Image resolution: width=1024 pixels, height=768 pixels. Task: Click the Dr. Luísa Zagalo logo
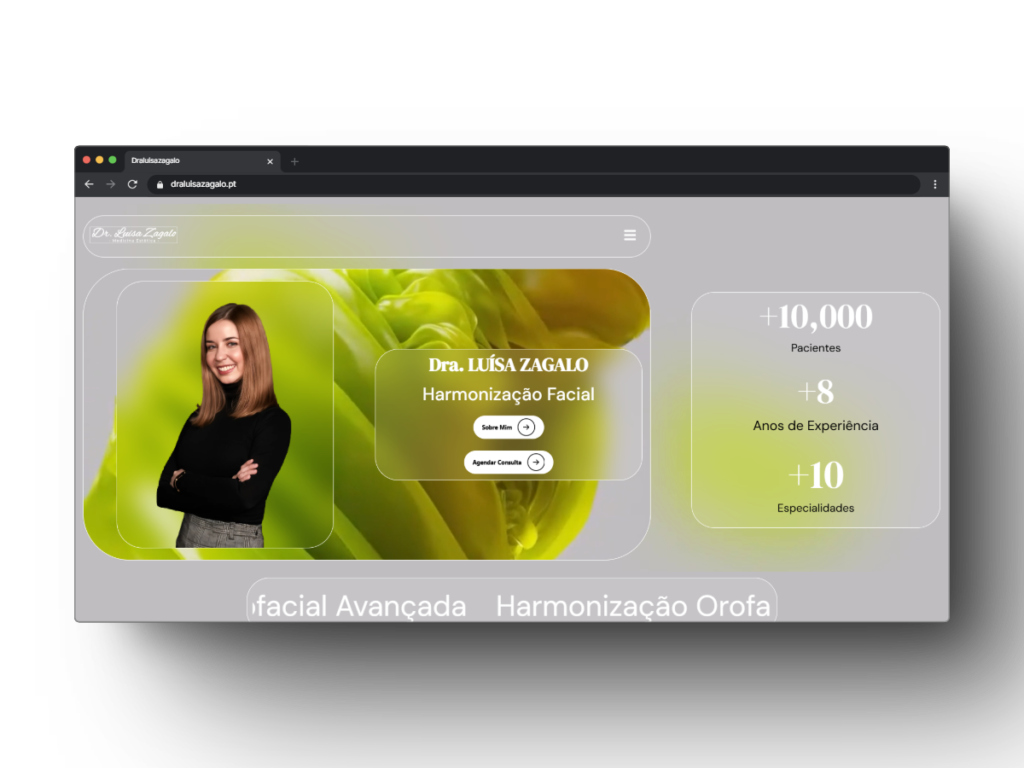coord(134,234)
